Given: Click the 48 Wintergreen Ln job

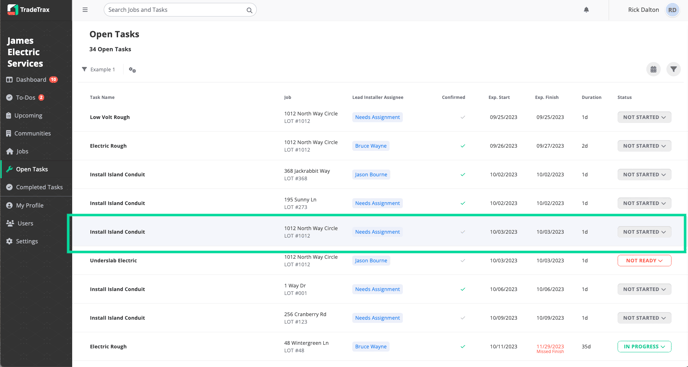Looking at the screenshot, I should (x=306, y=346).
